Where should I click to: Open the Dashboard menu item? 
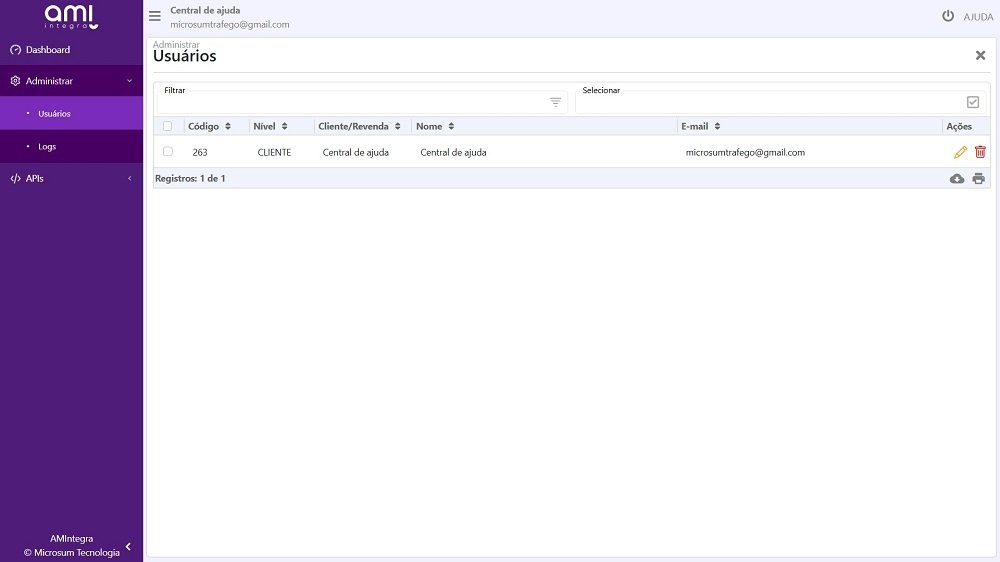tap(48, 50)
